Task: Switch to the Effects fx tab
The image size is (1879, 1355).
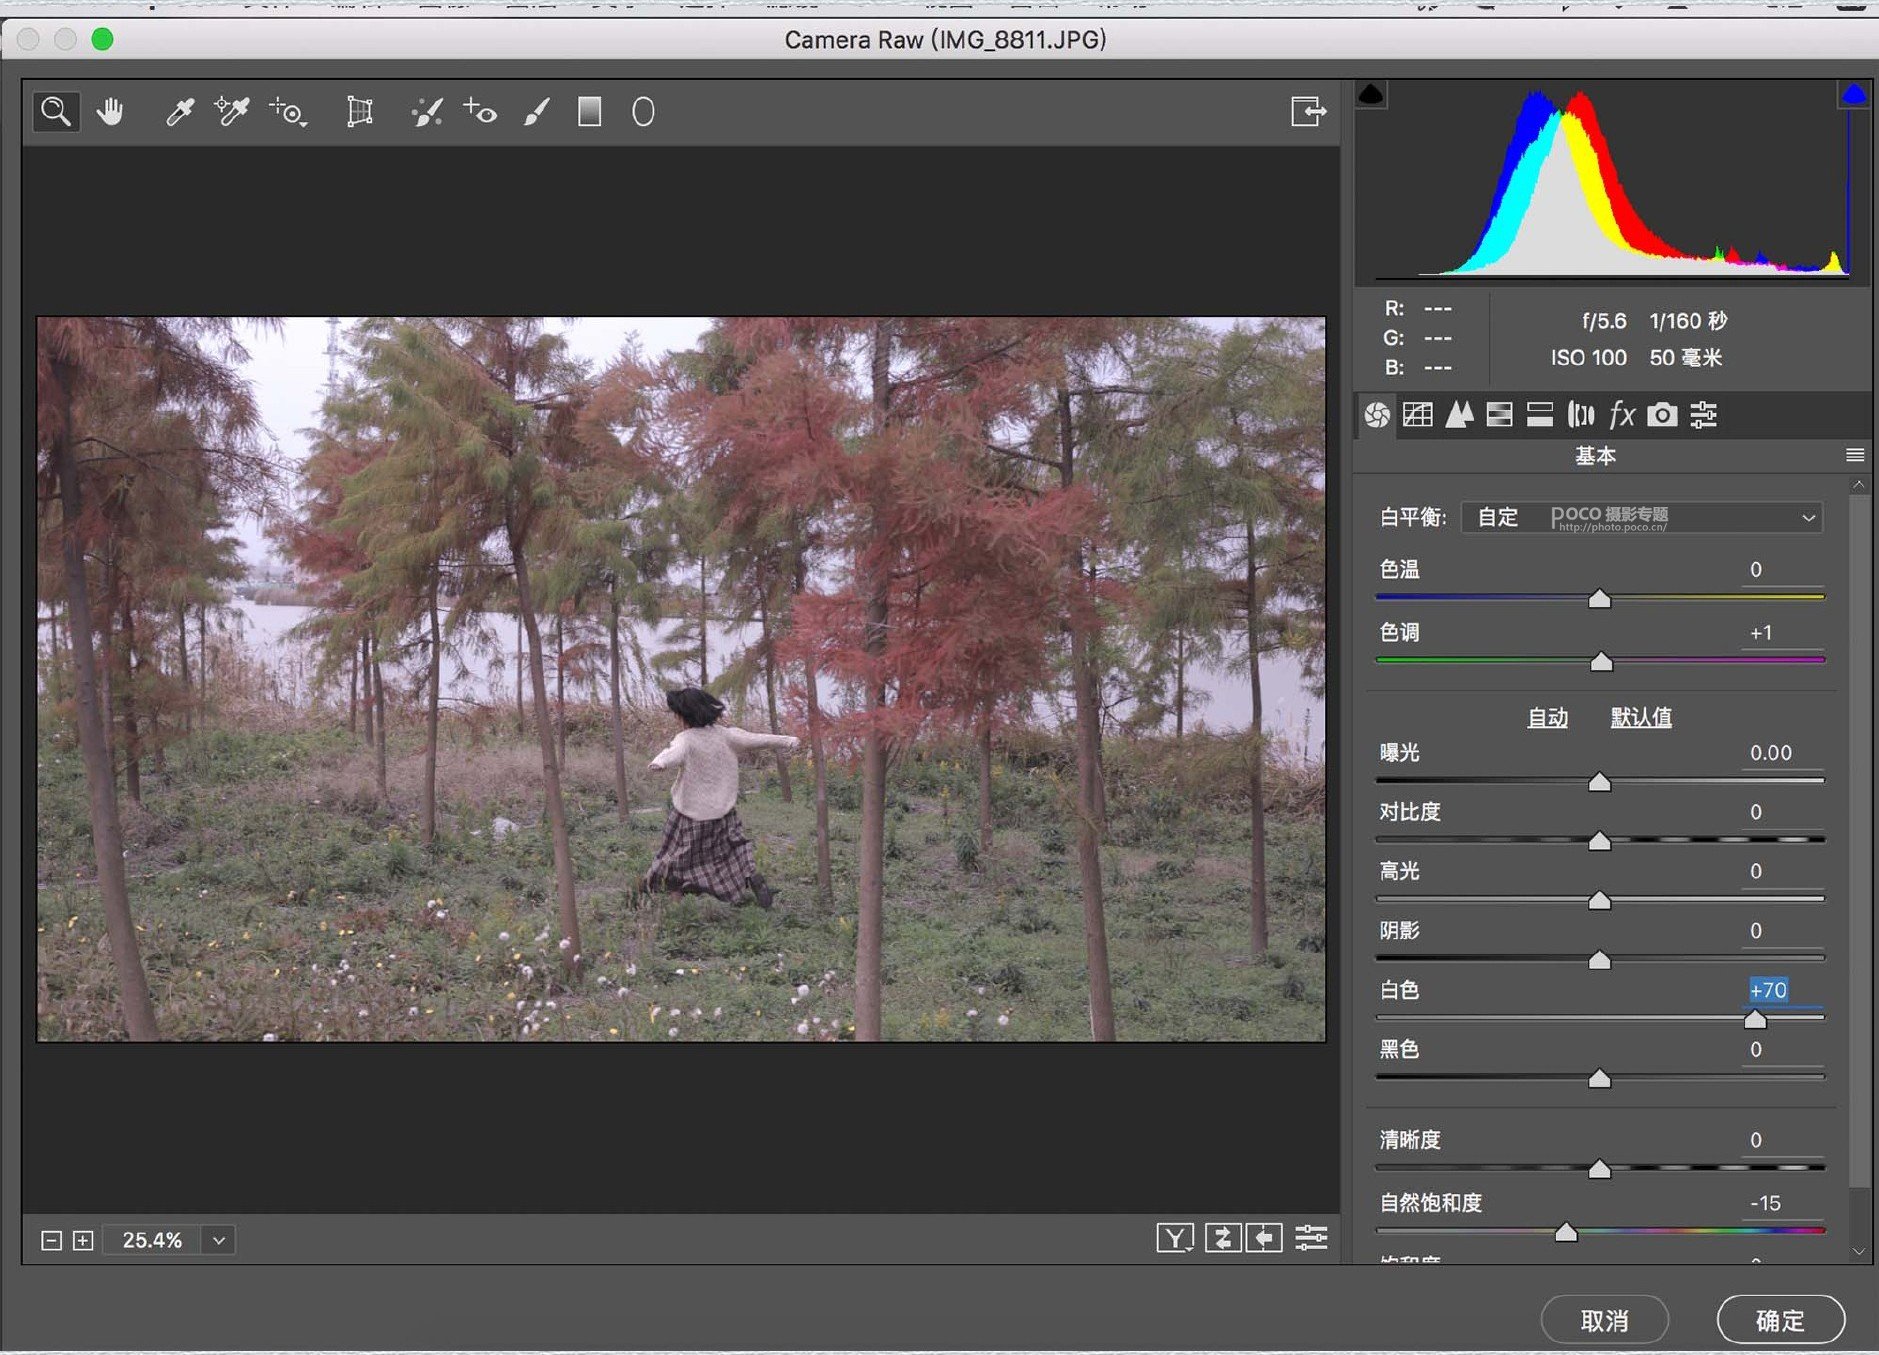Action: (x=1621, y=415)
